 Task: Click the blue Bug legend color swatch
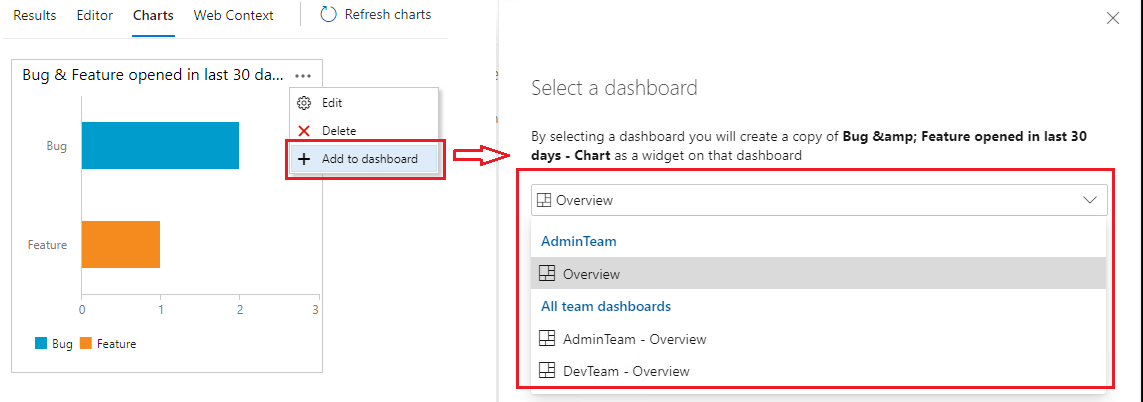pyautogui.click(x=41, y=344)
